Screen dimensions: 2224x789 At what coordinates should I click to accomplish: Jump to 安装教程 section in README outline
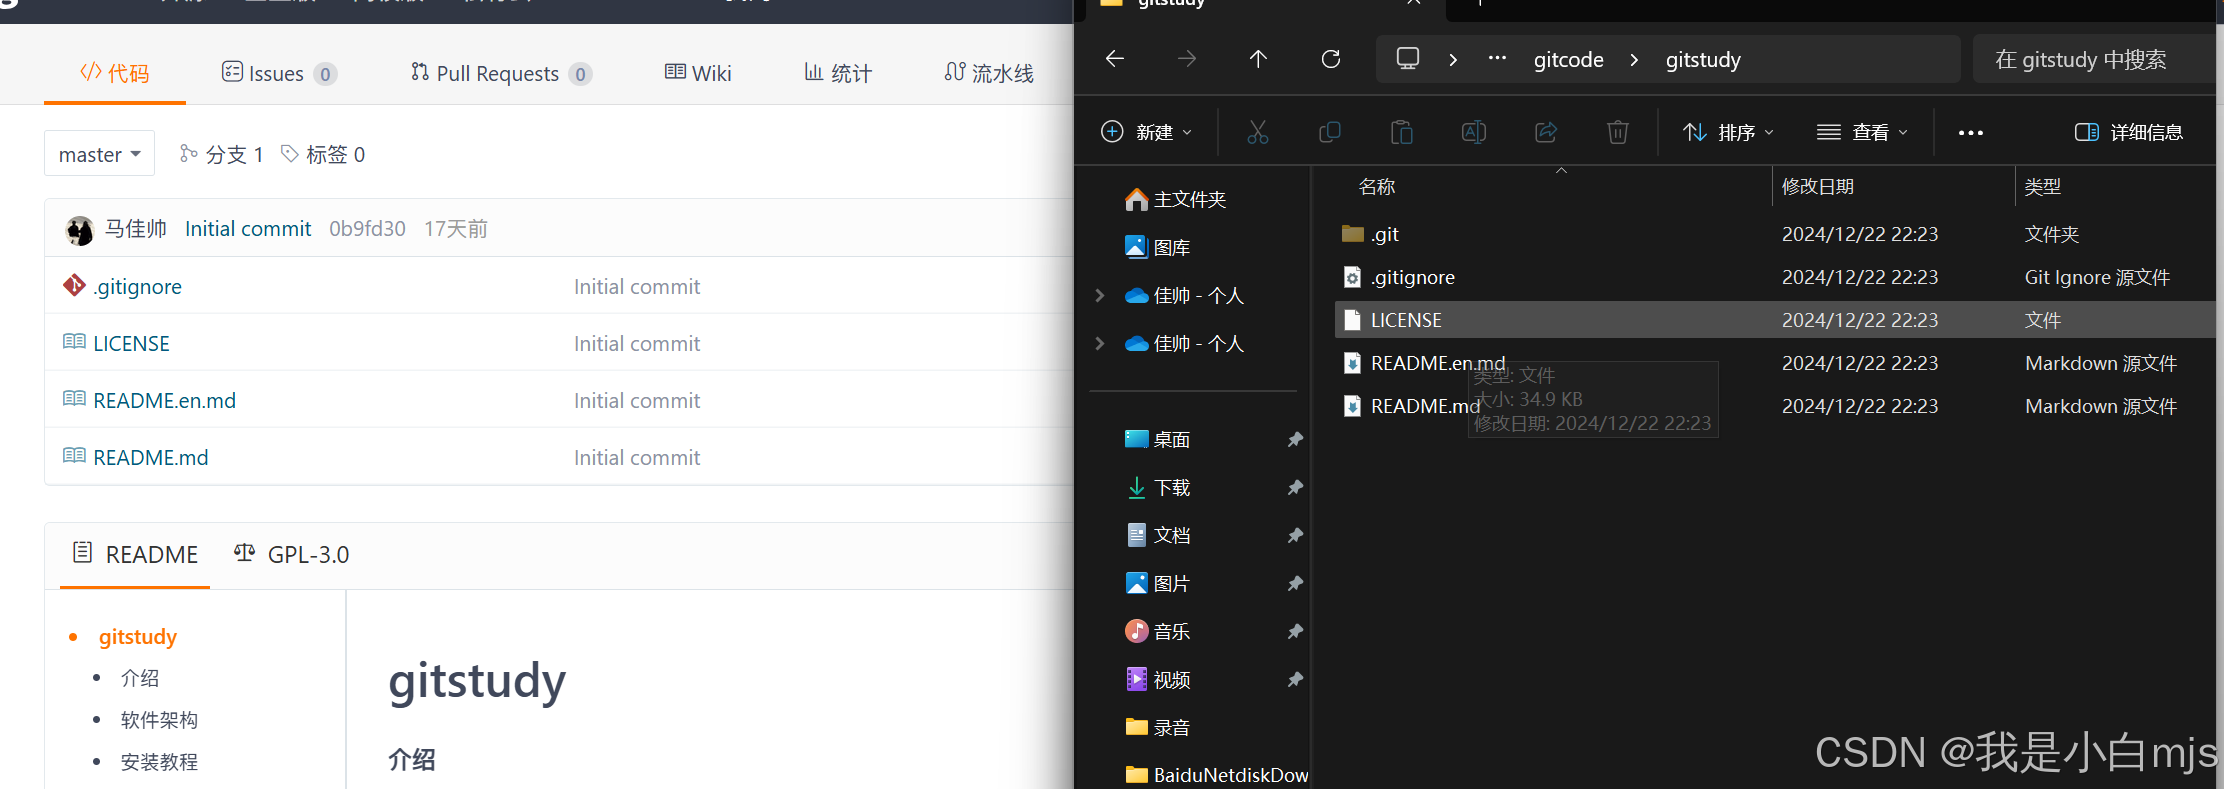tap(159, 762)
